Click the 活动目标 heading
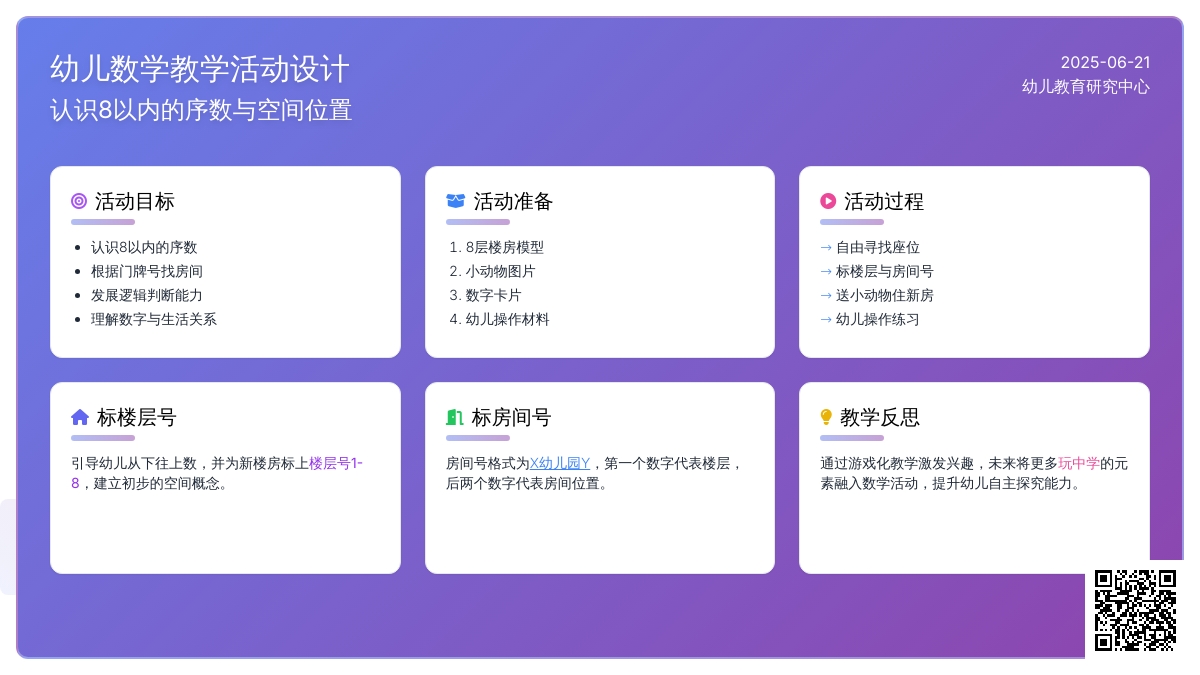 coord(135,201)
